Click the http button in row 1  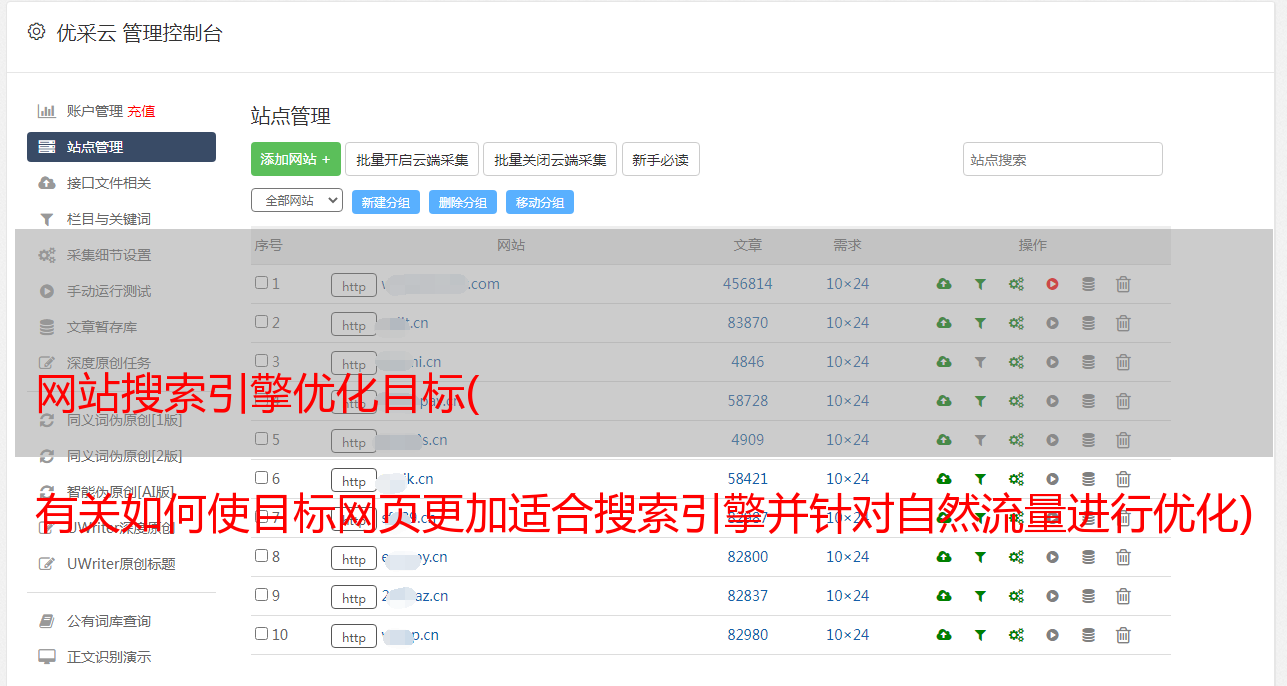(x=354, y=286)
